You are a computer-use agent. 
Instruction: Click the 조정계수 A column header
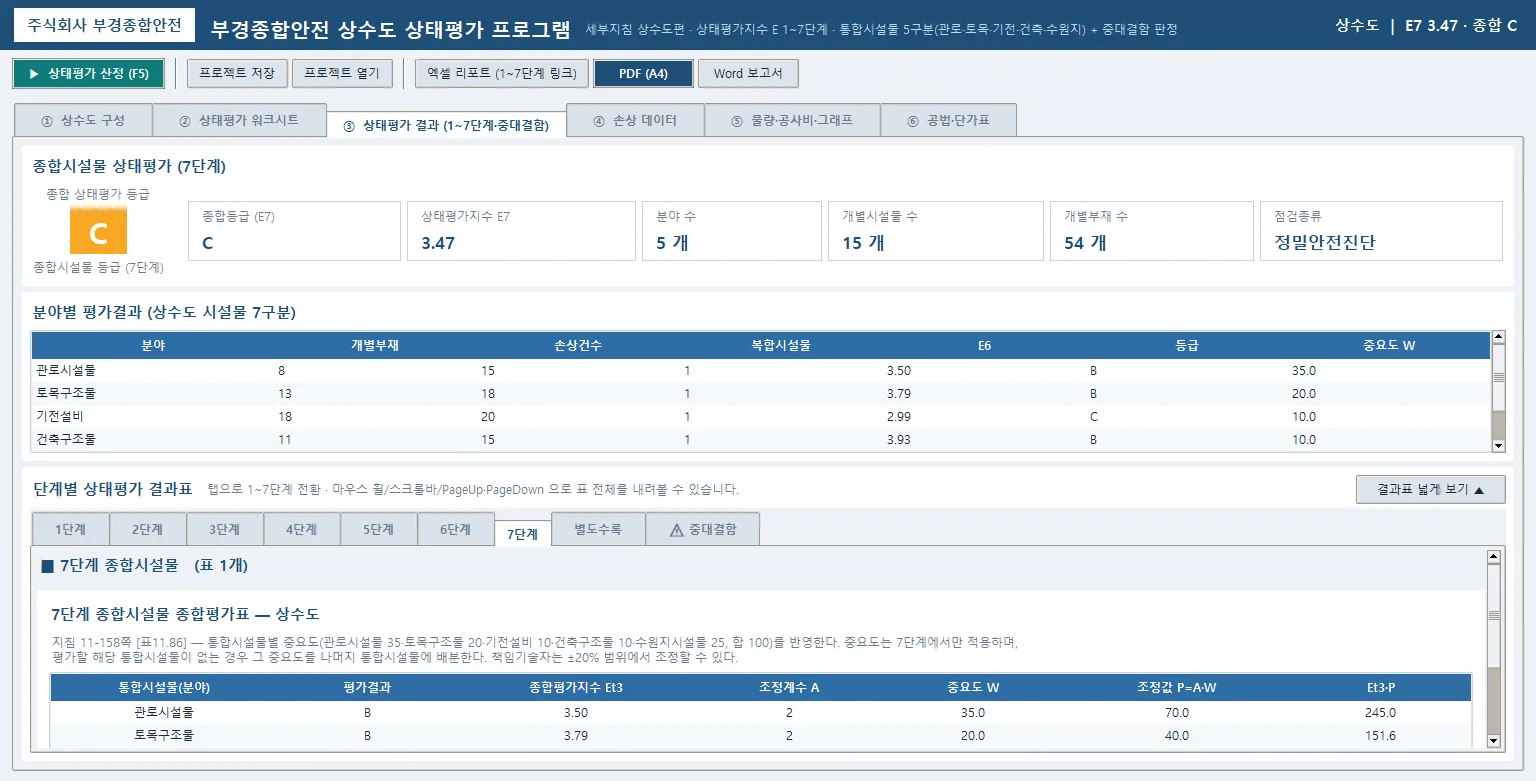click(789, 687)
